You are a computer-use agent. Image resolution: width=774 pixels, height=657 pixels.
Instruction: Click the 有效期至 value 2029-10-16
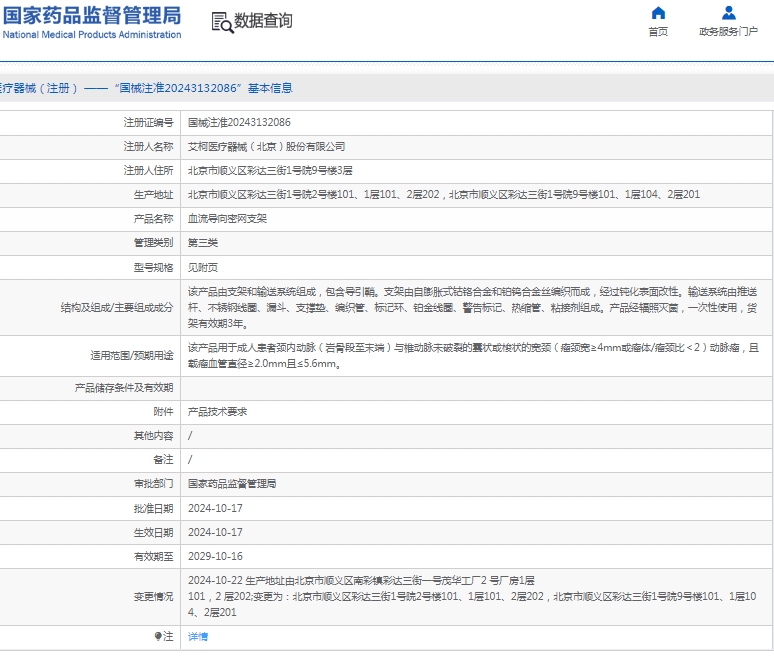(215, 556)
